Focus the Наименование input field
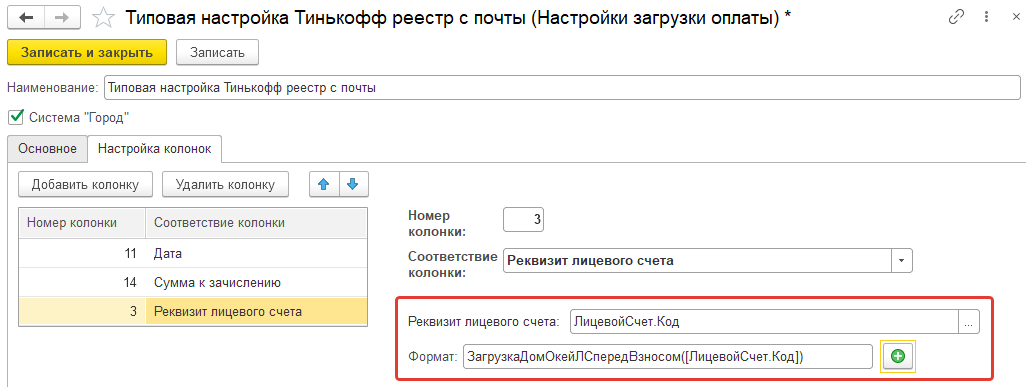Screen dimensions: 1026x387 562,88
